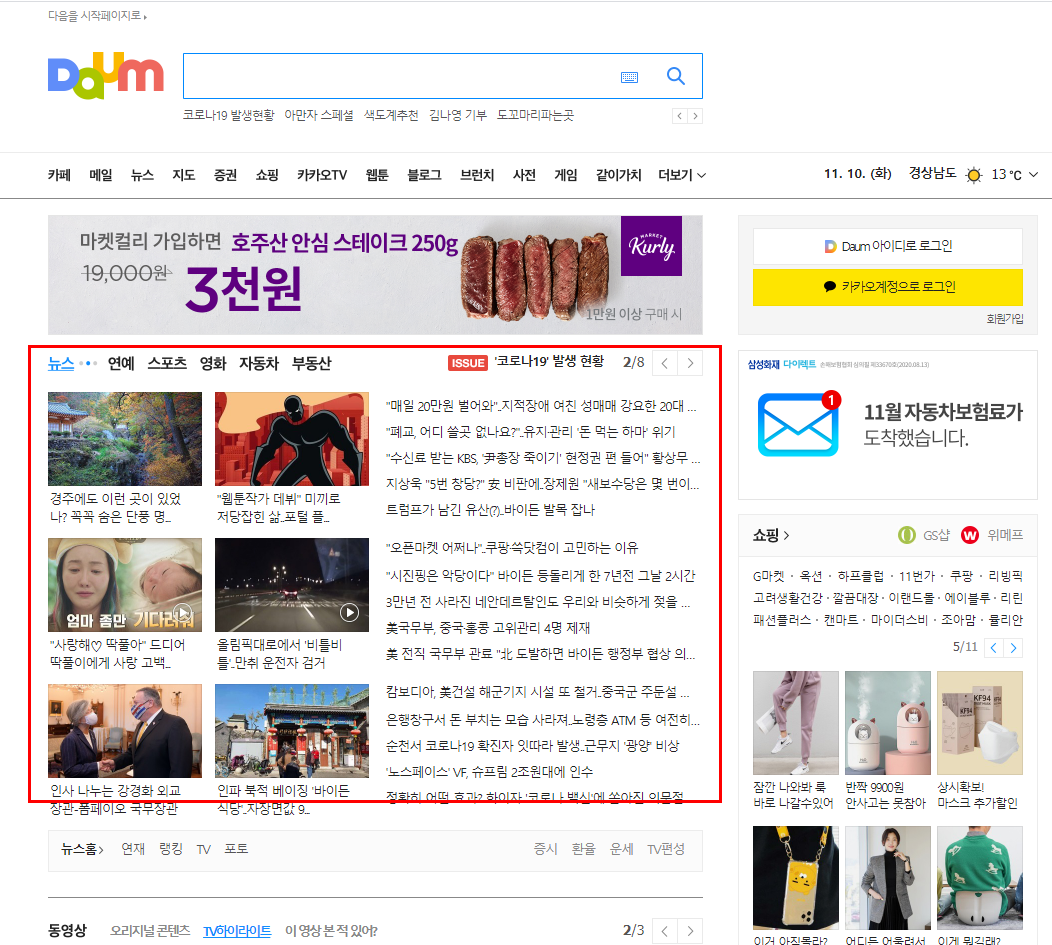Open headline 트럼프가 남긴 유산
Screen dimensions: 1052x945
click(x=490, y=510)
